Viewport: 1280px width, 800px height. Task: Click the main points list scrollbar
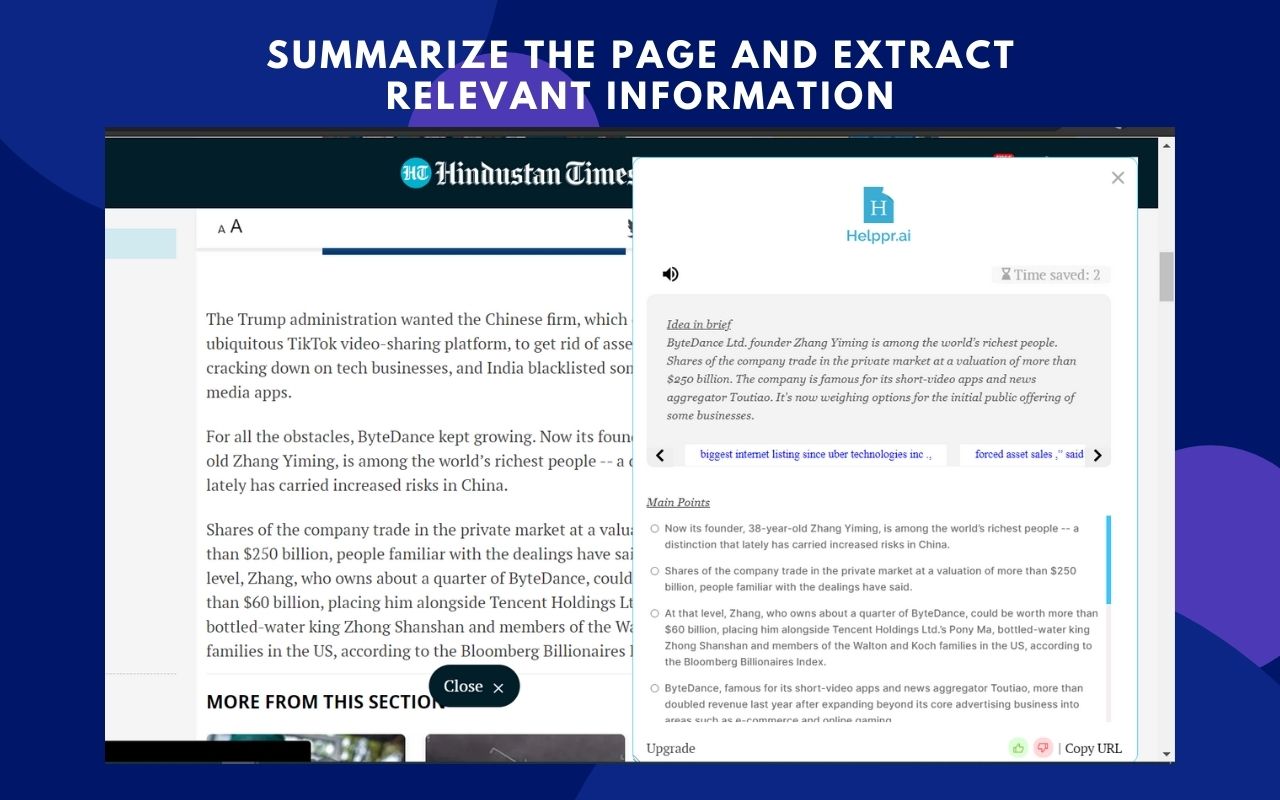(x=1108, y=560)
